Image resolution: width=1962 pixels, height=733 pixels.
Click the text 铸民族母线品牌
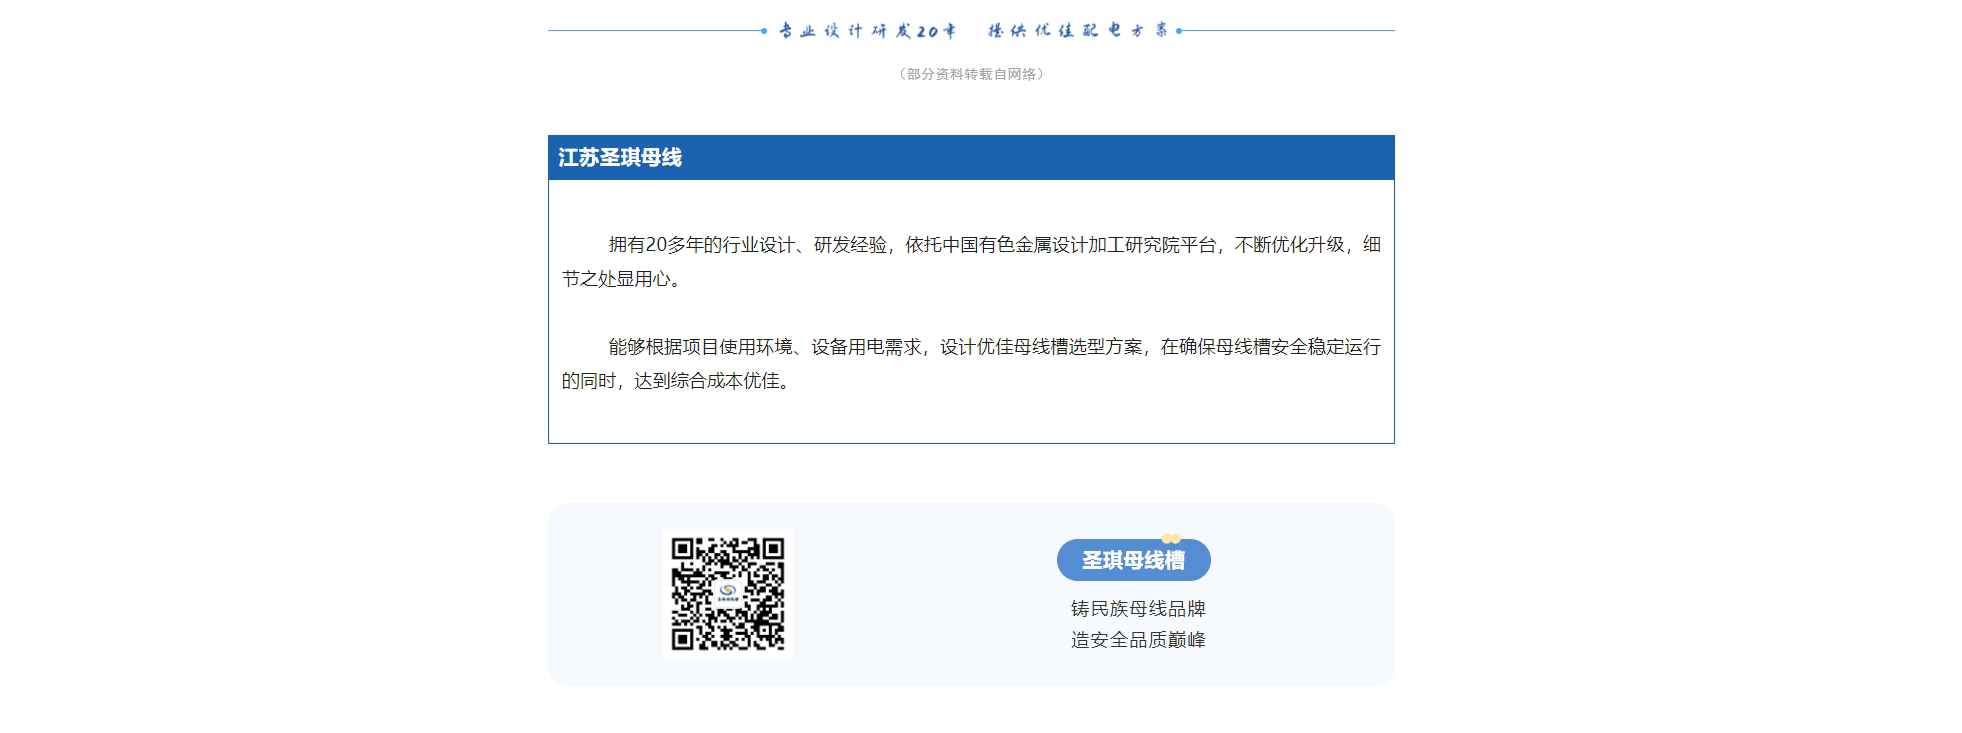[1138, 609]
